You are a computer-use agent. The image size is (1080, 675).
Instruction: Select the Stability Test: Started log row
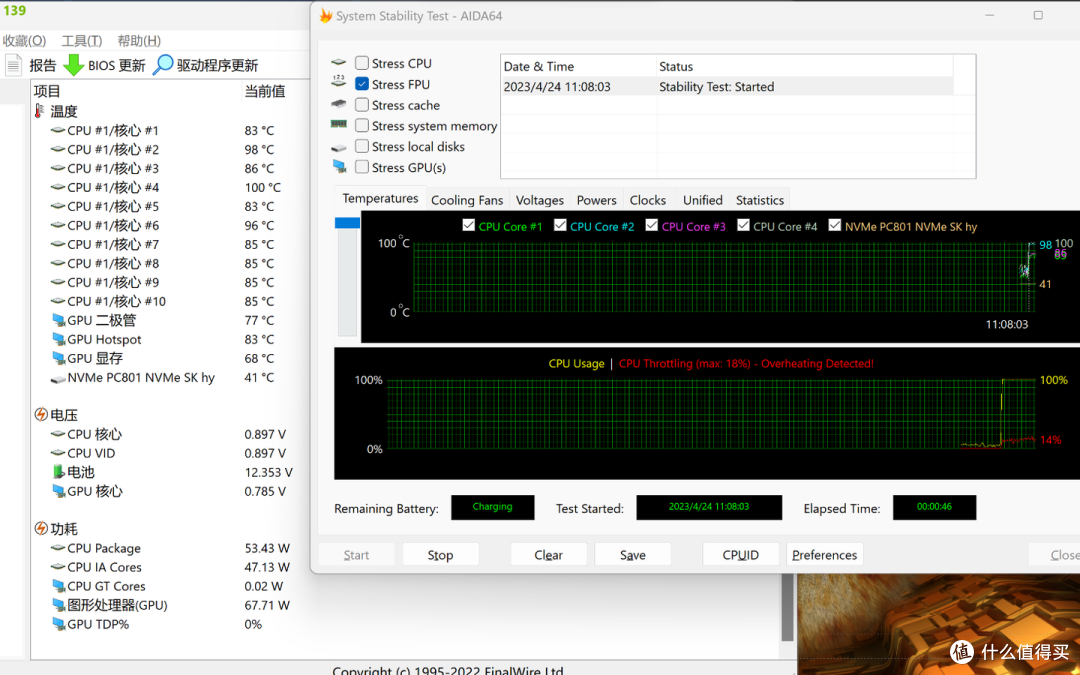point(727,87)
